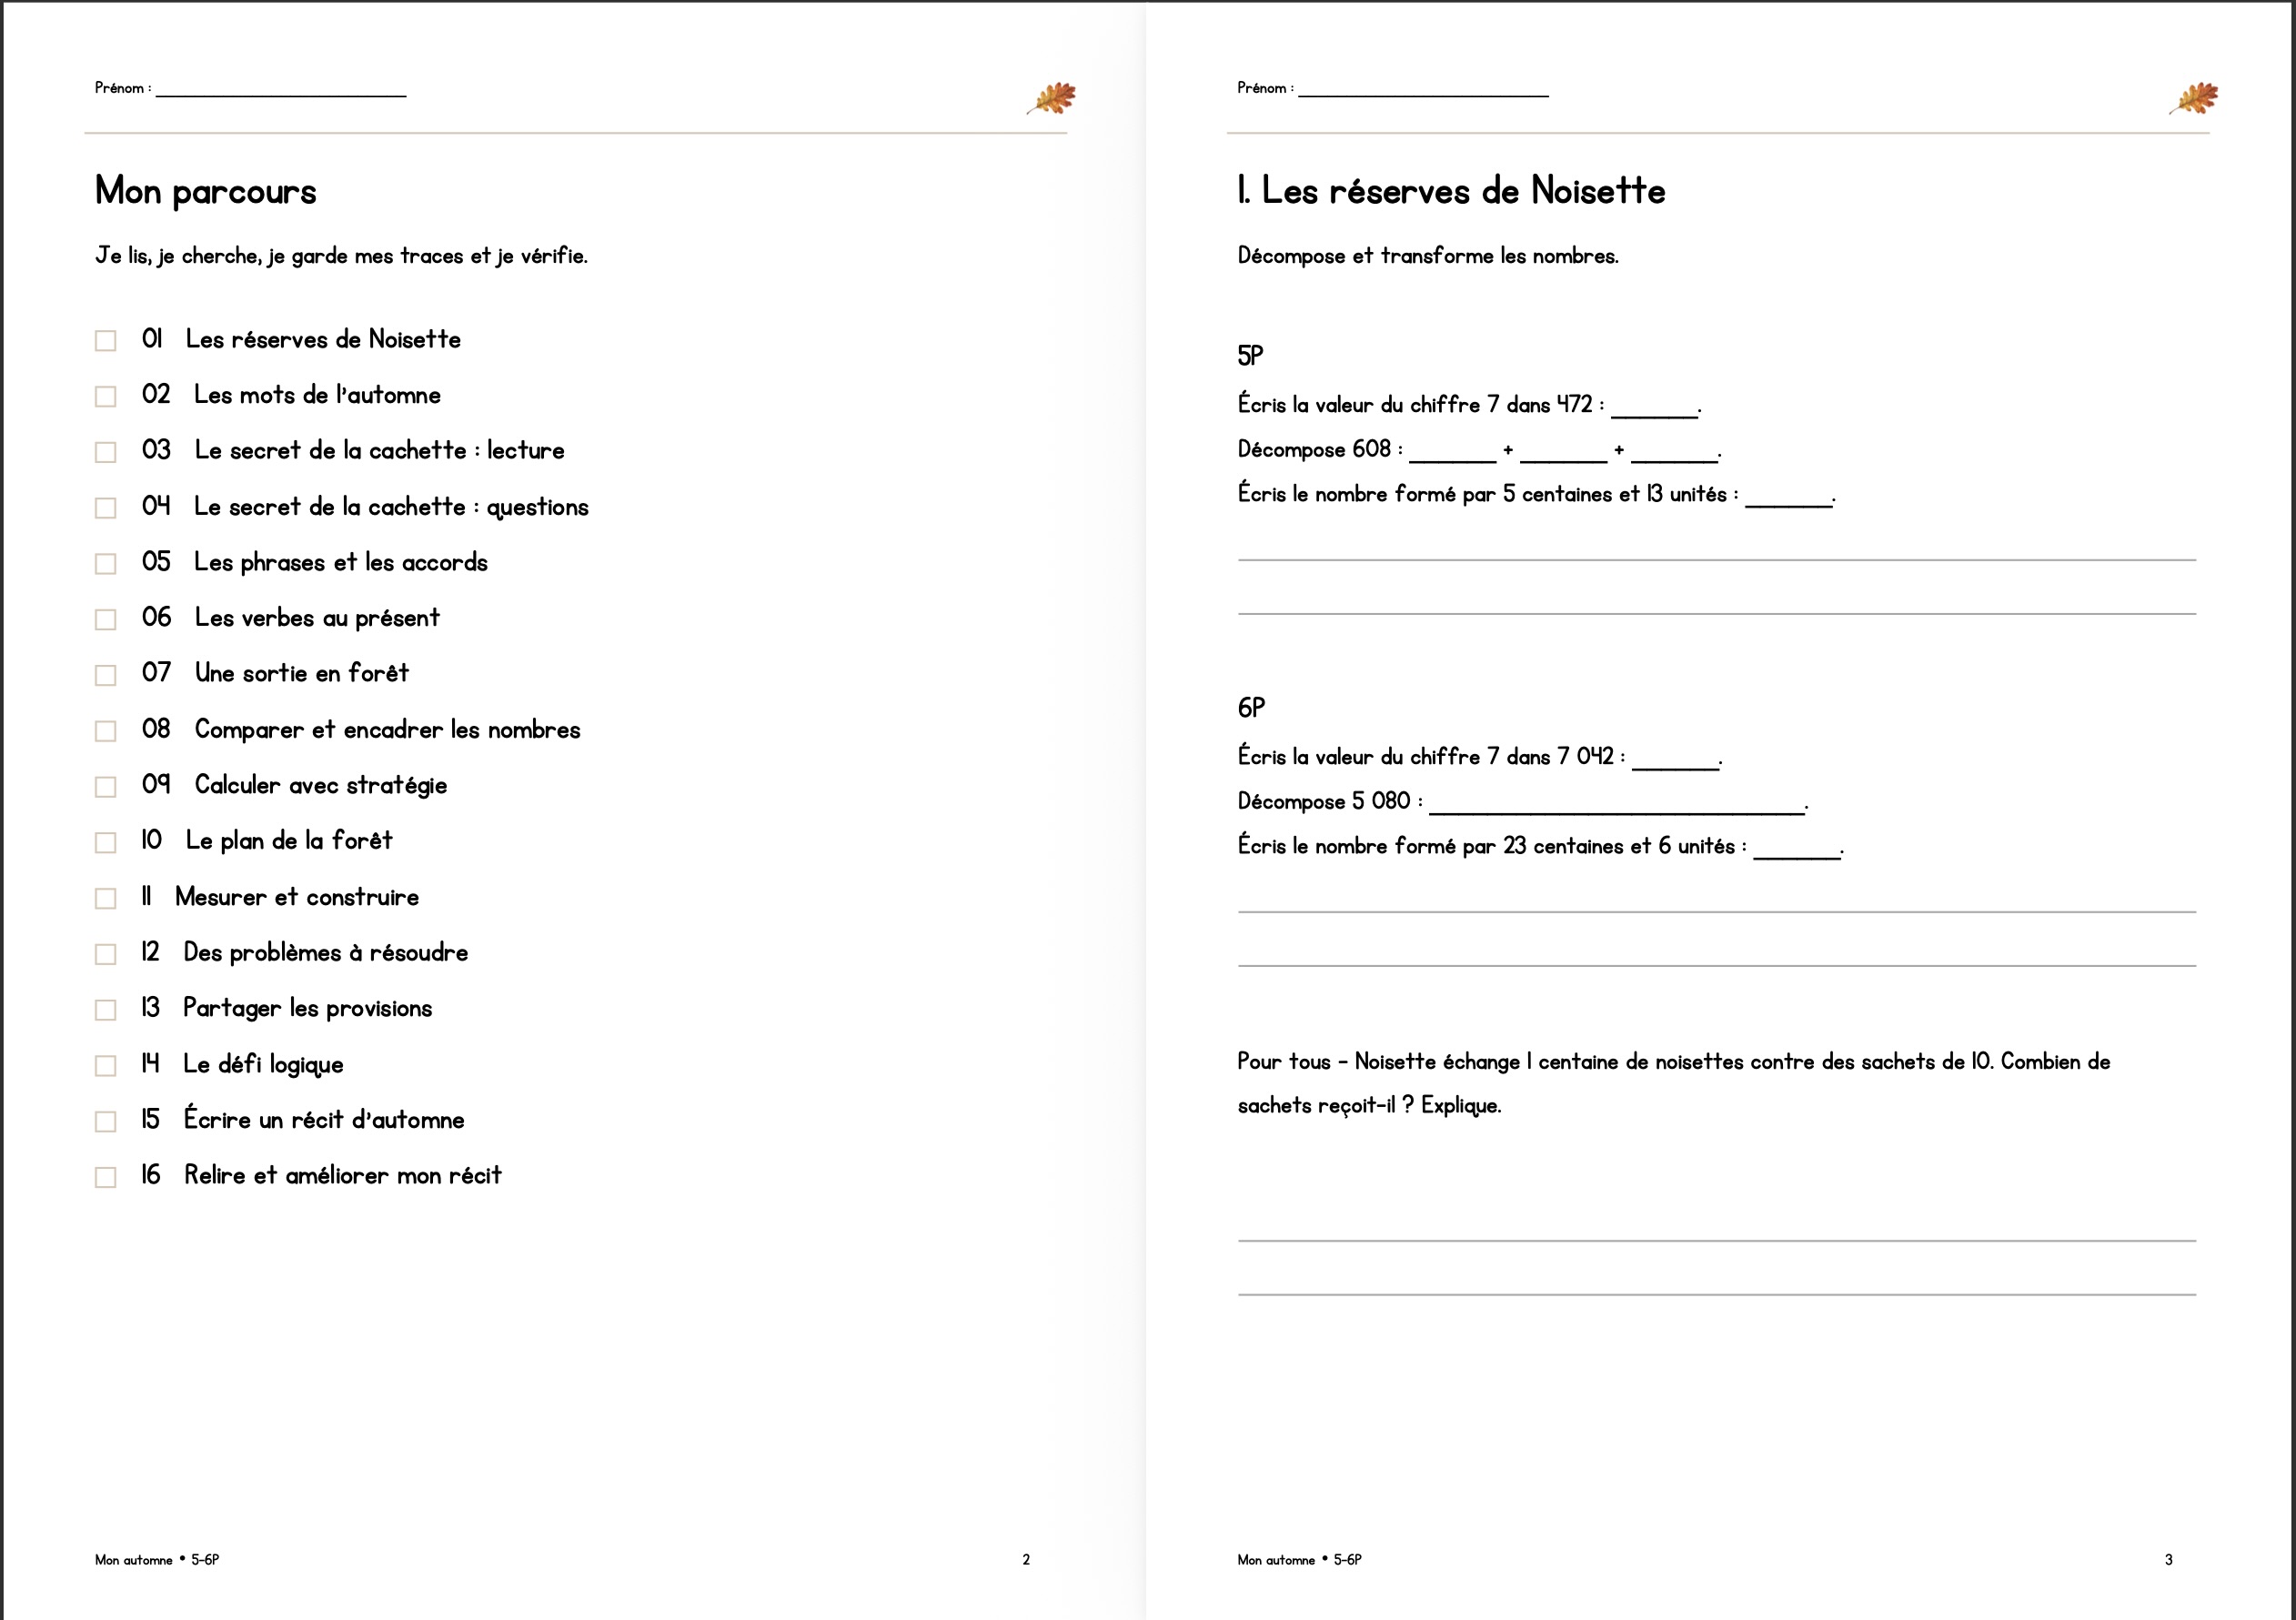Click page number 3 in the footer

pyautogui.click(x=2168, y=1559)
